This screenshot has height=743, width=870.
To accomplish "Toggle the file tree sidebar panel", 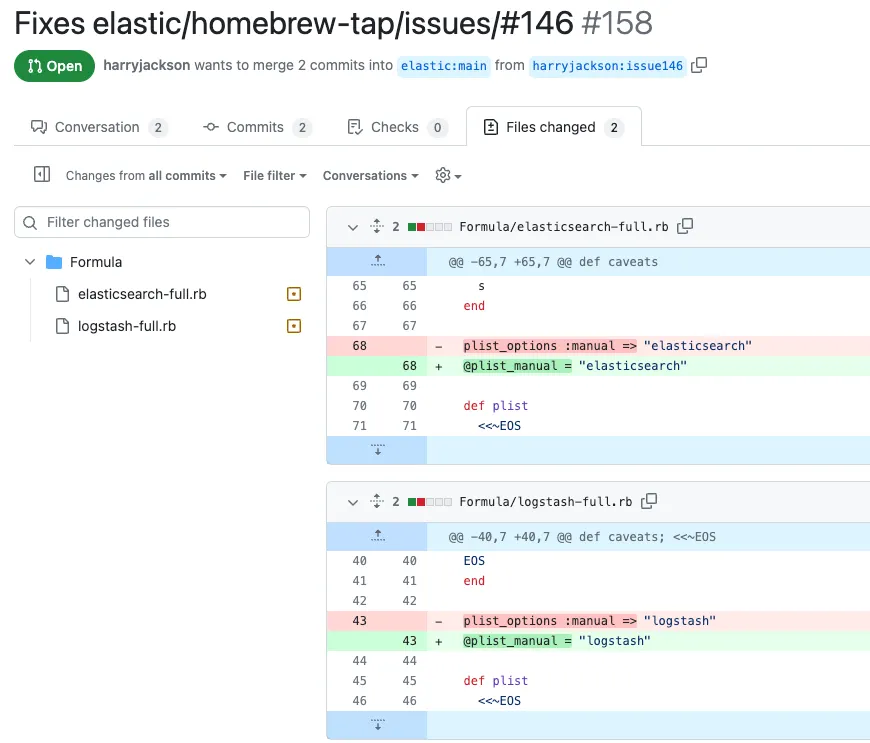I will coord(42,174).
